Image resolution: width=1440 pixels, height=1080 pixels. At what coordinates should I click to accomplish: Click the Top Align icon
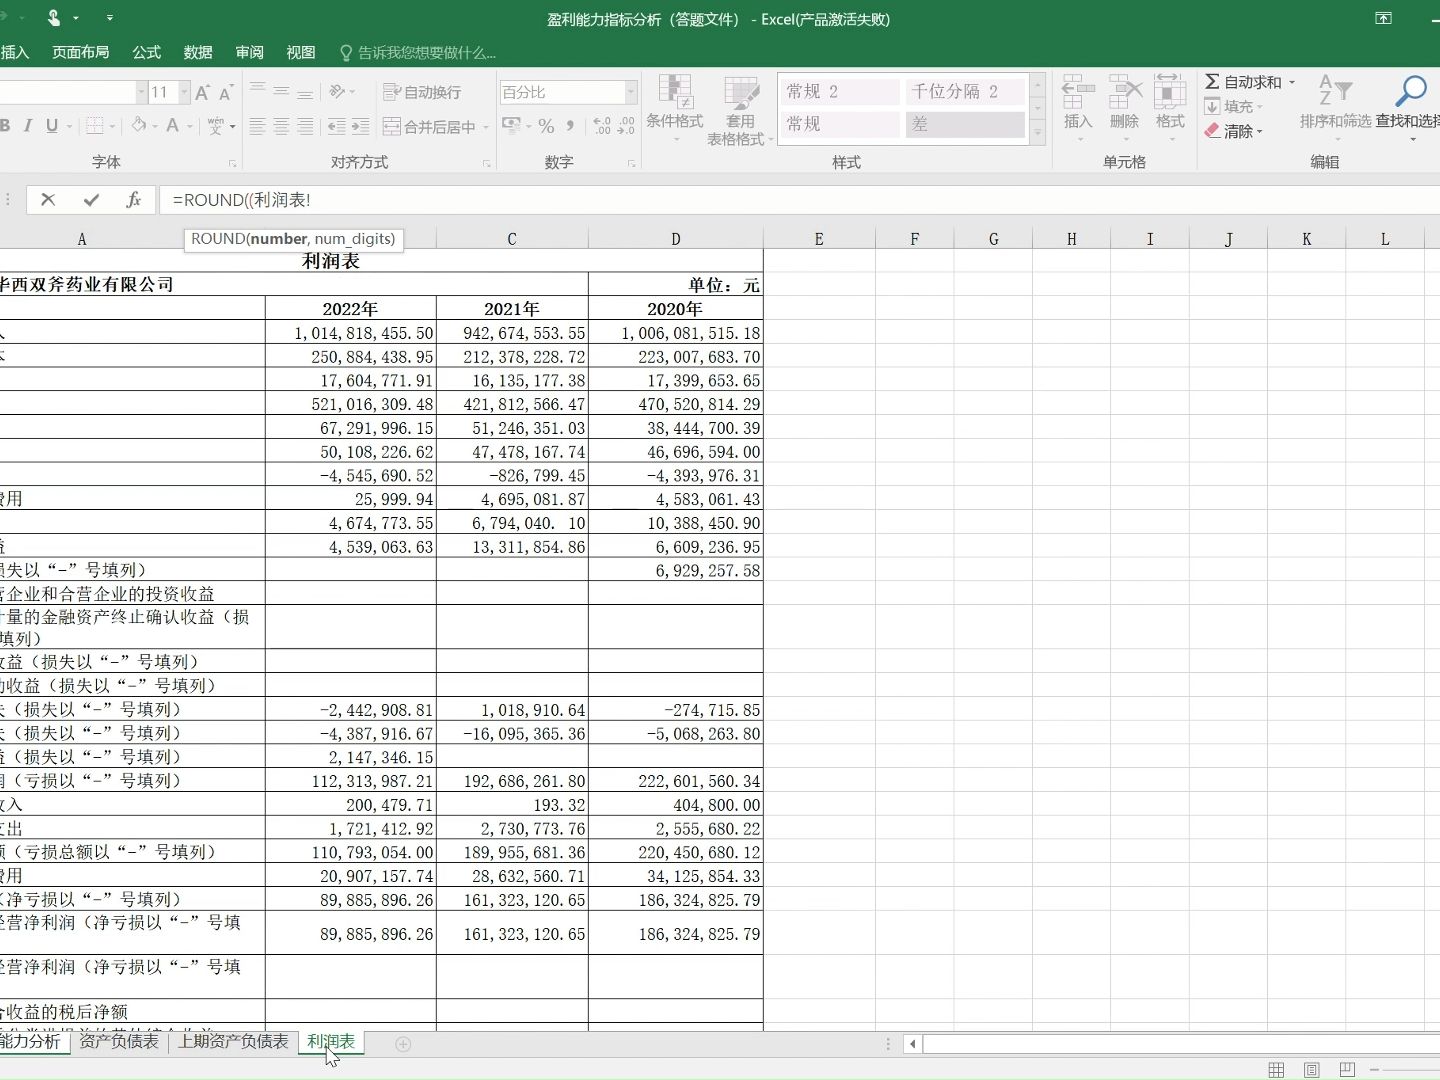[x=258, y=91]
